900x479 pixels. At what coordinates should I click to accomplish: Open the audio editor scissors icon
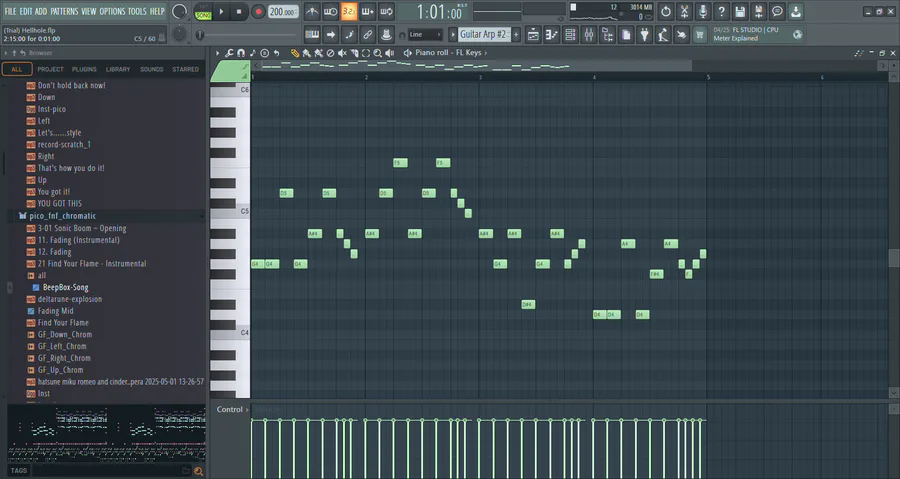coord(684,11)
